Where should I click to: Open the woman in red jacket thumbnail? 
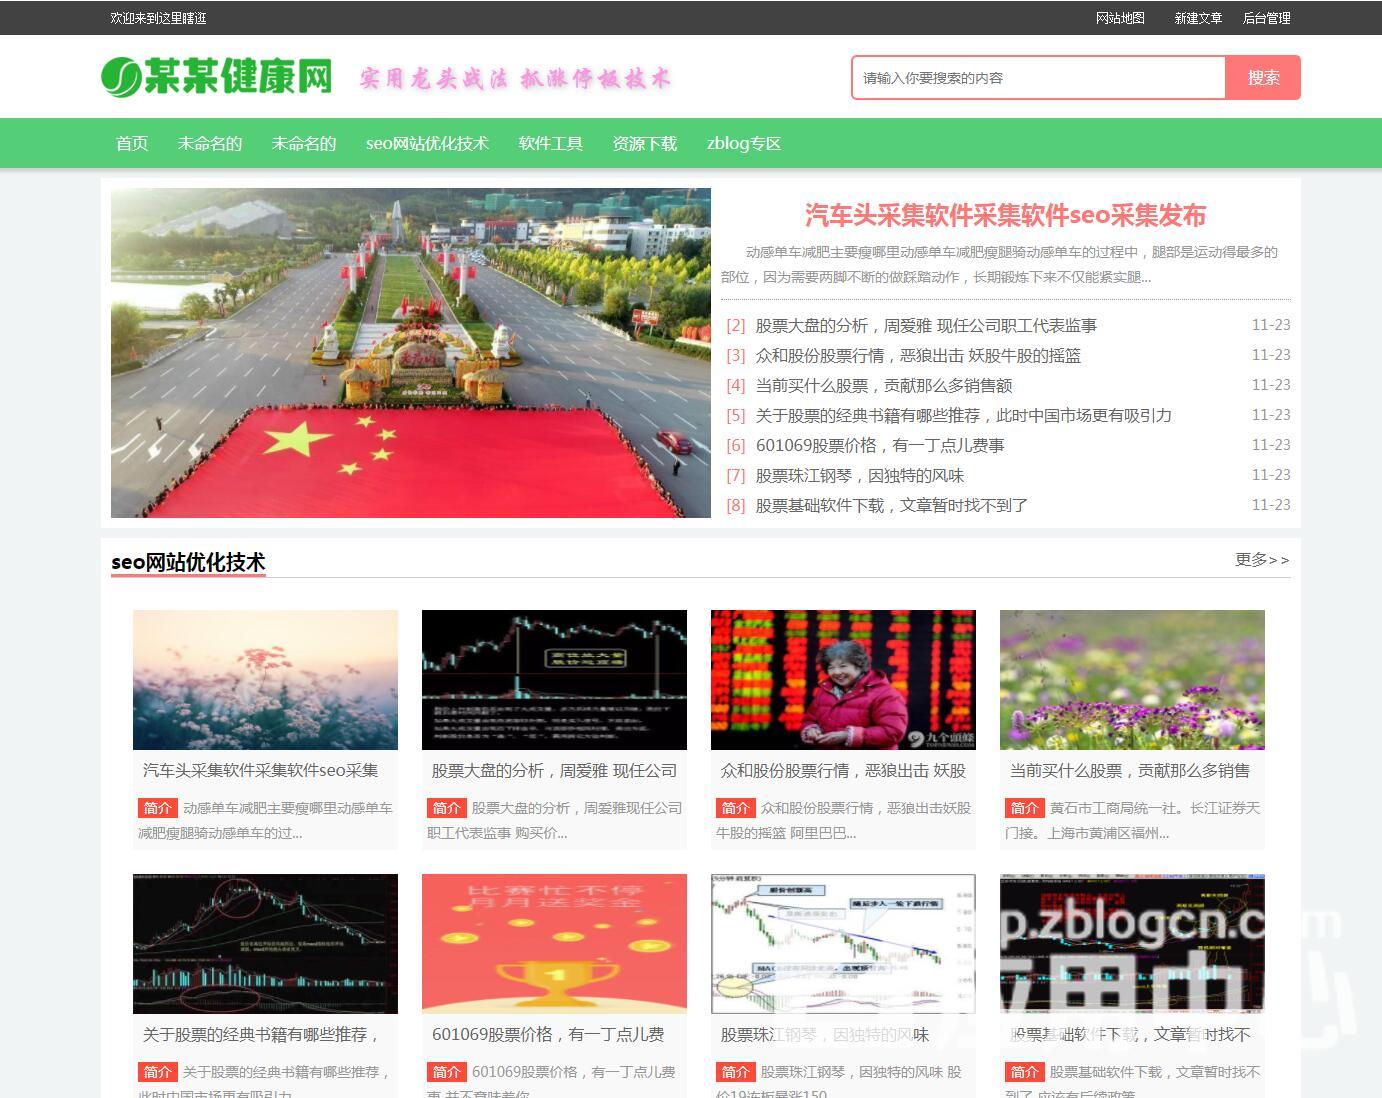coord(843,680)
